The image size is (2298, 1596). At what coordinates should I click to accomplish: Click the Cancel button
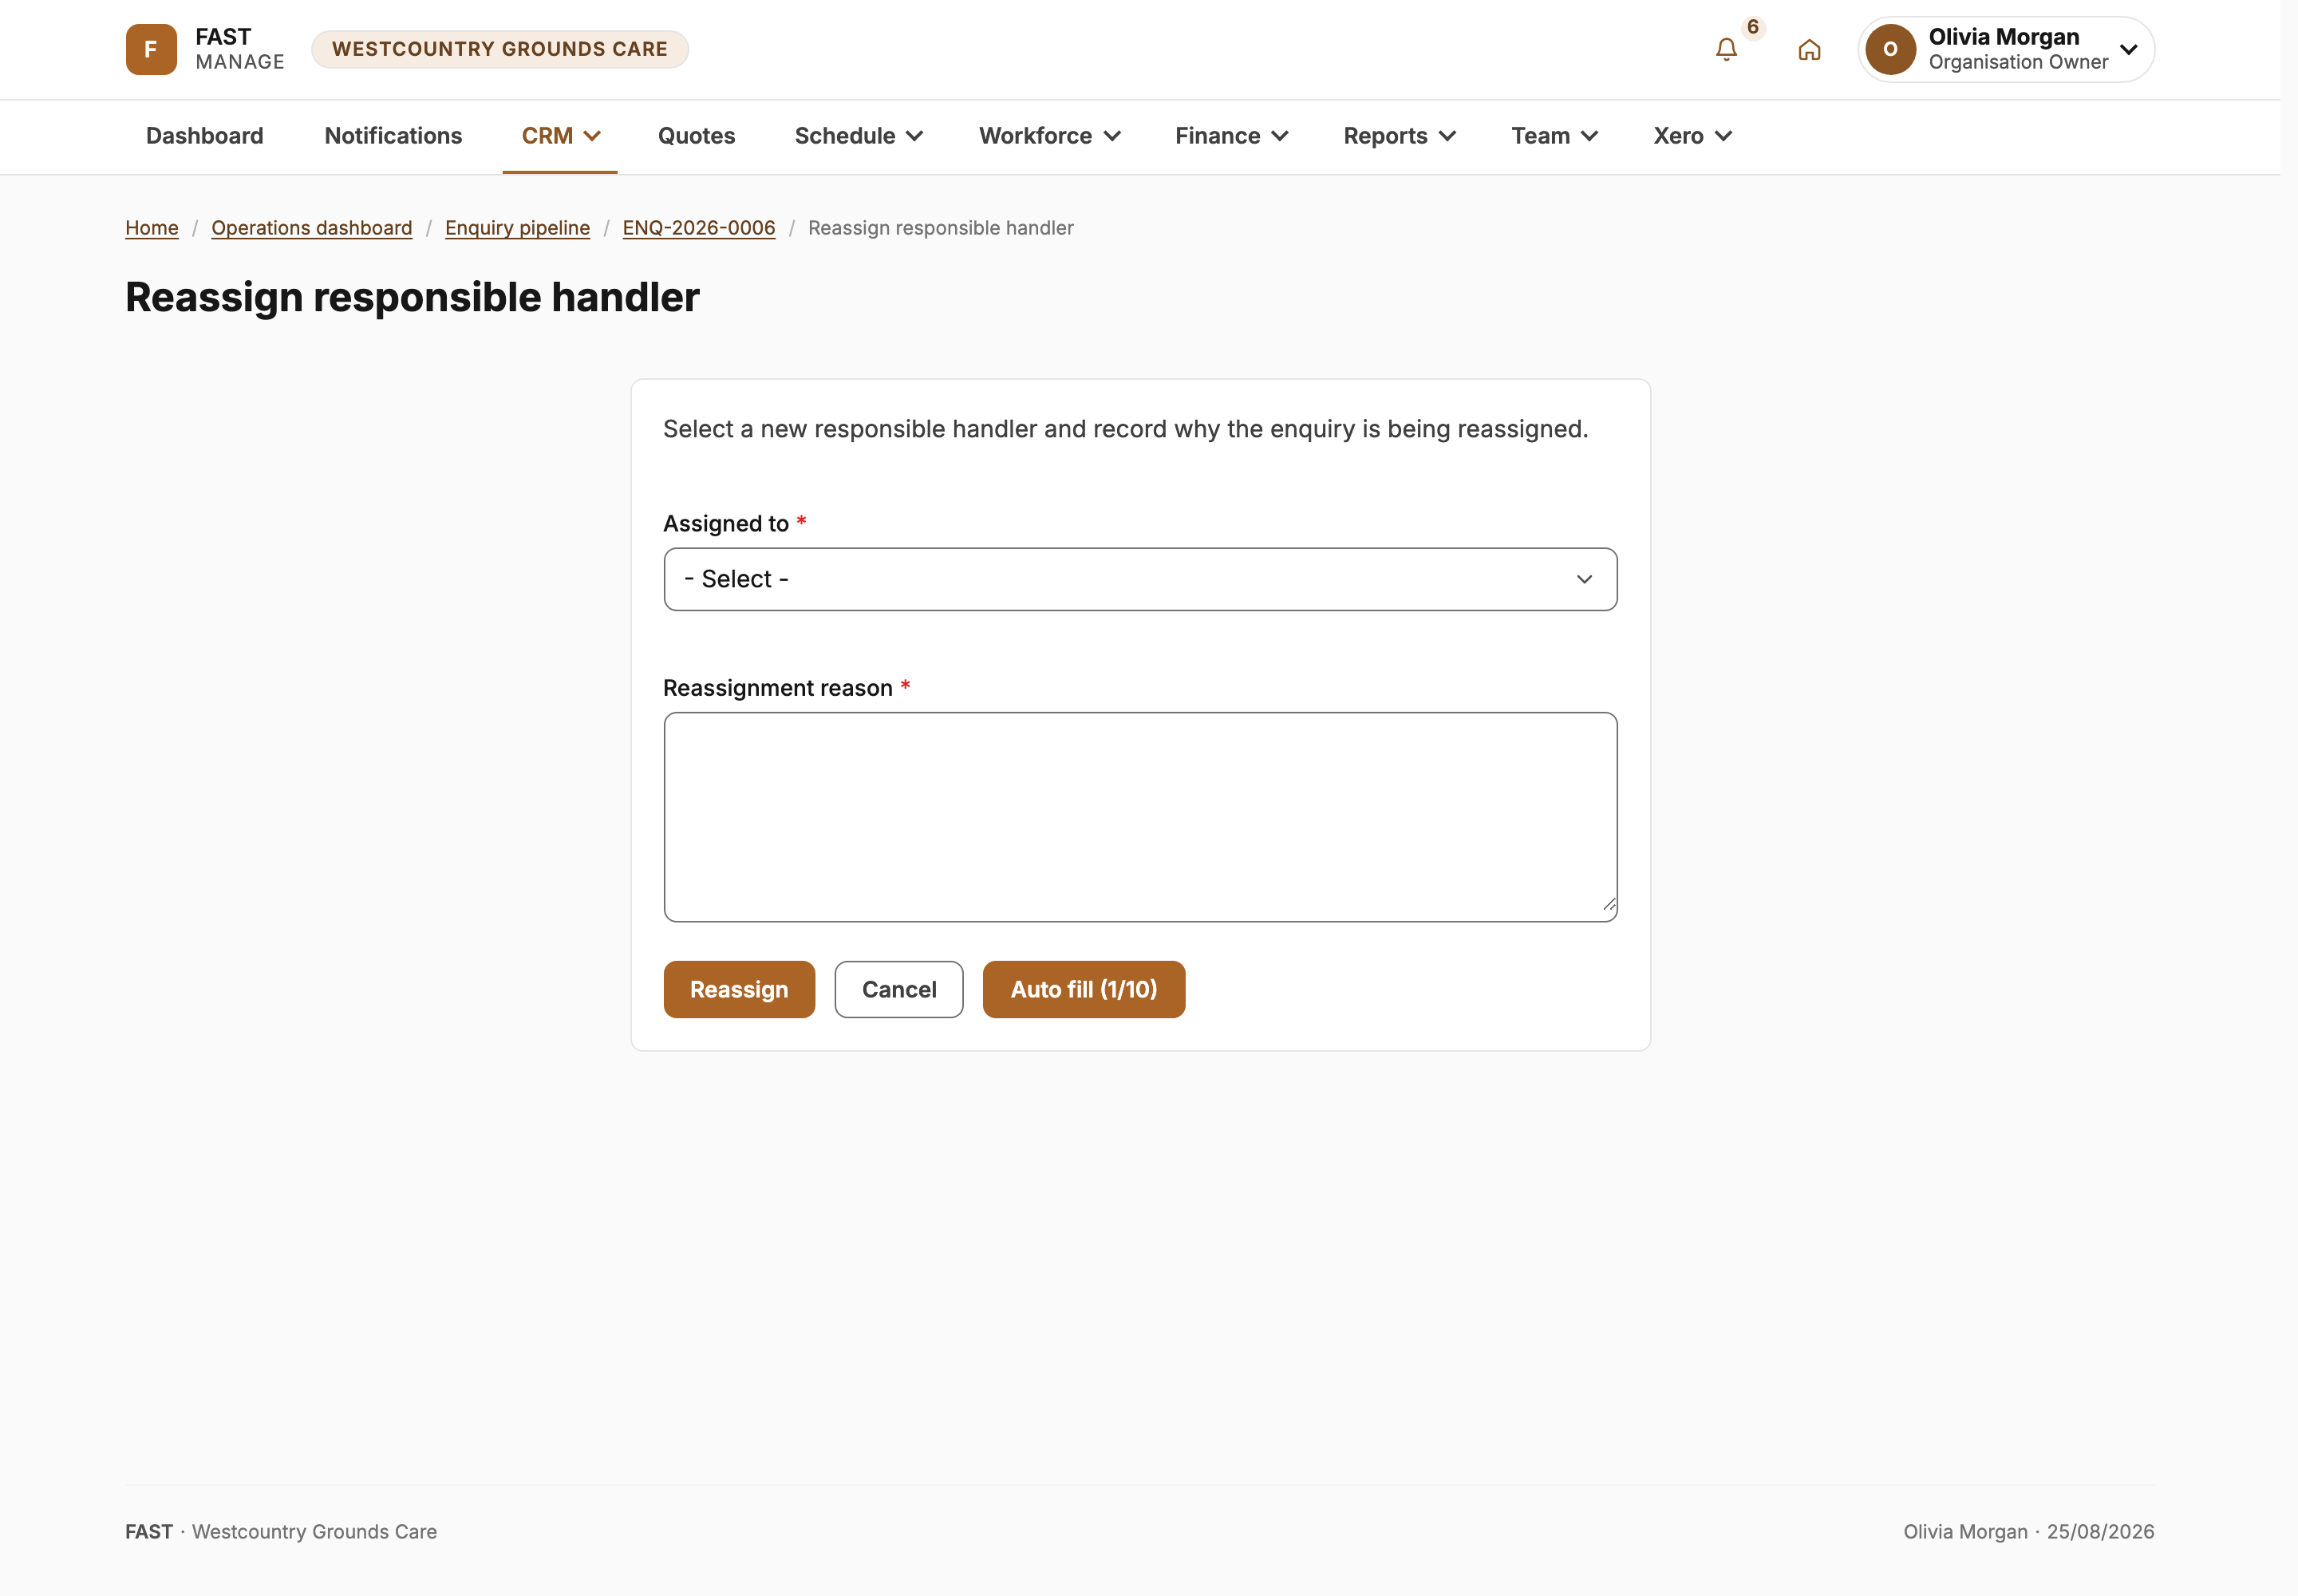899,990
